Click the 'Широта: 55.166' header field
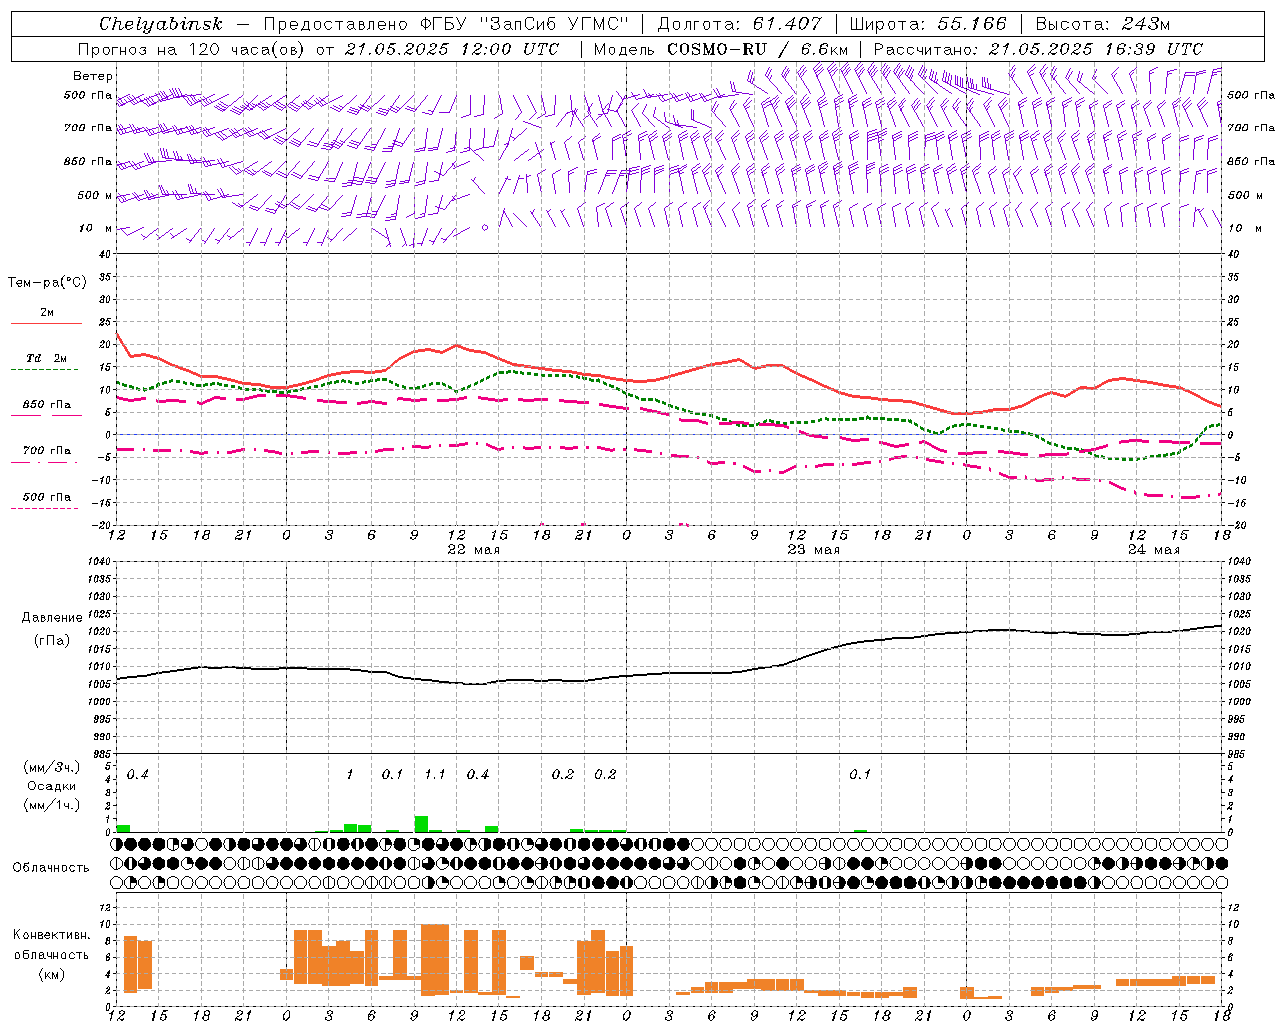The width and height of the screenshot is (1280, 1024). (928, 24)
